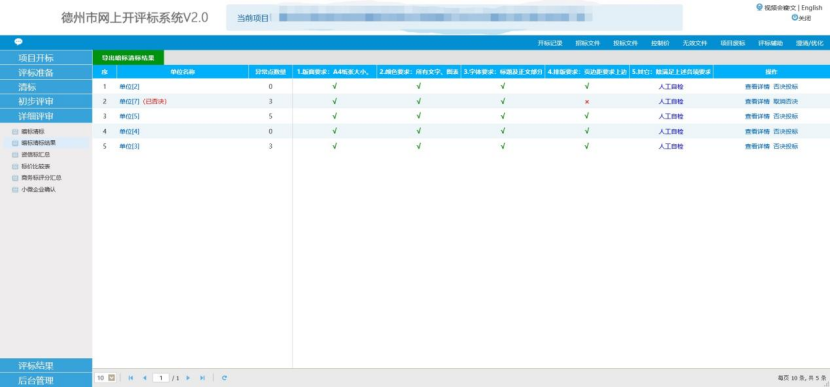Open the 开标记录 top menu item
830x387 pixels.
550,43
